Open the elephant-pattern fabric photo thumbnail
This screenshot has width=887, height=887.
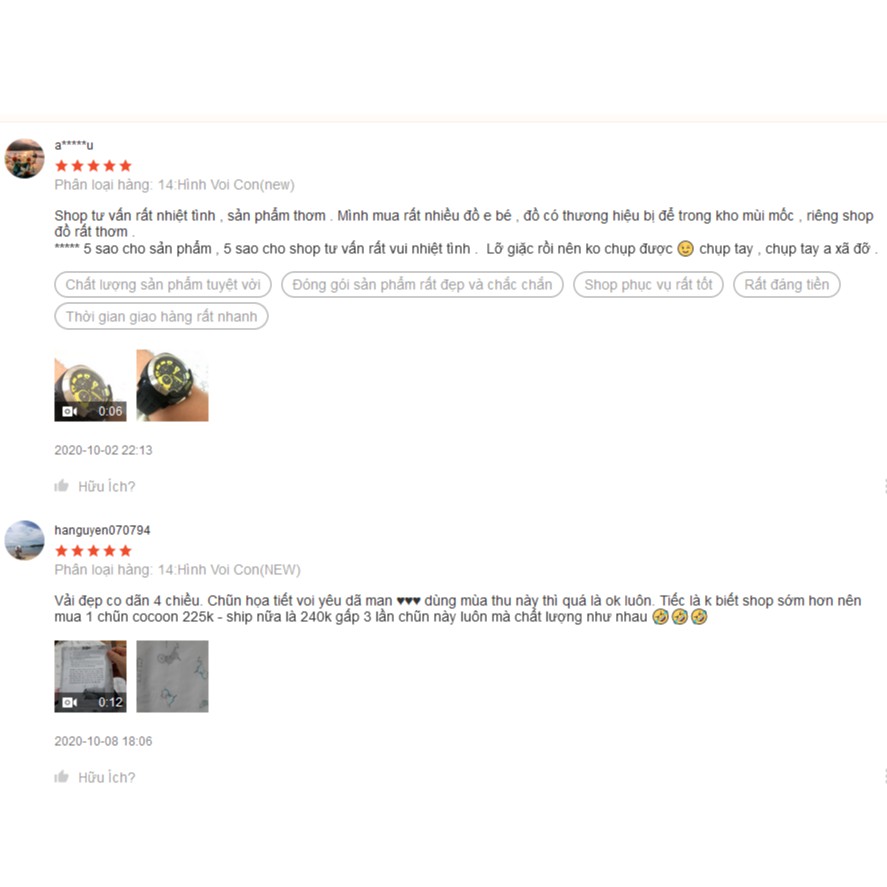[x=173, y=676]
